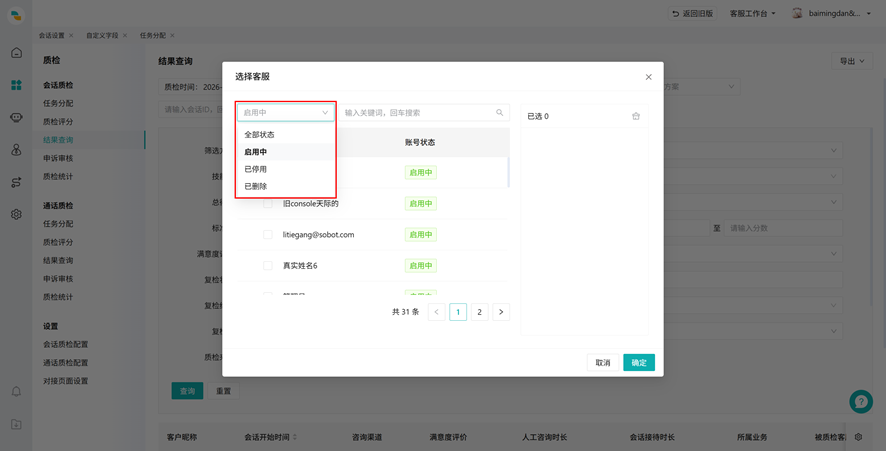This screenshot has height=451, width=886.
Task: Switch to the 自定义字段 tab
Action: pos(102,35)
